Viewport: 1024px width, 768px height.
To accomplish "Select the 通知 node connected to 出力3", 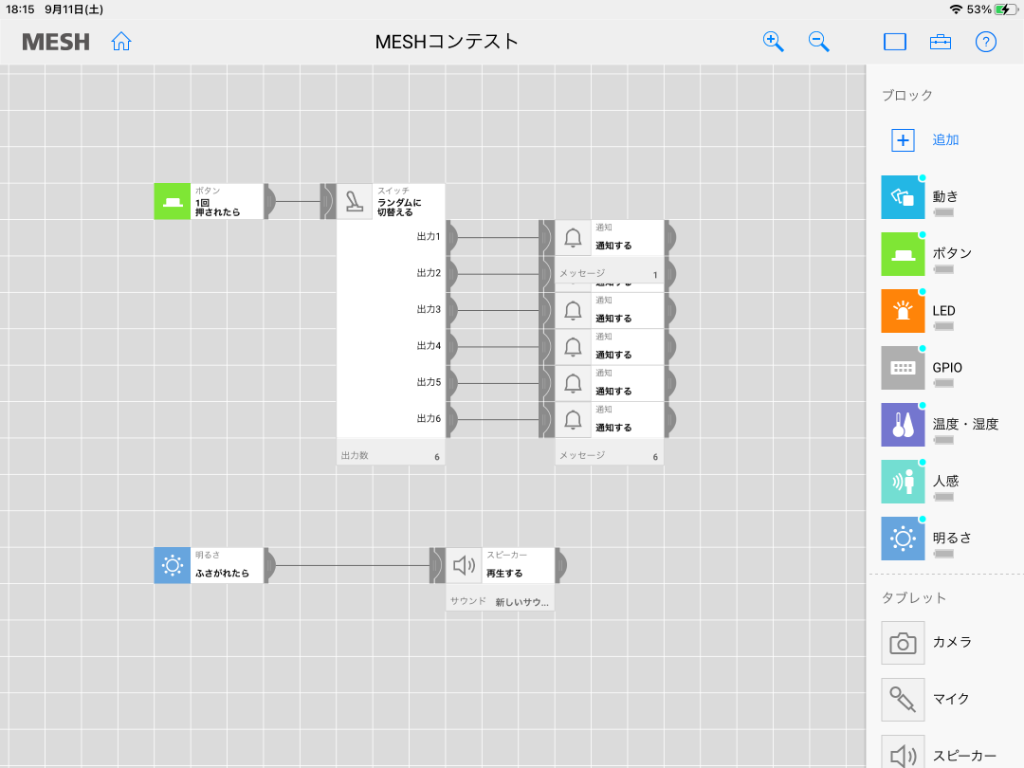I will [609, 310].
